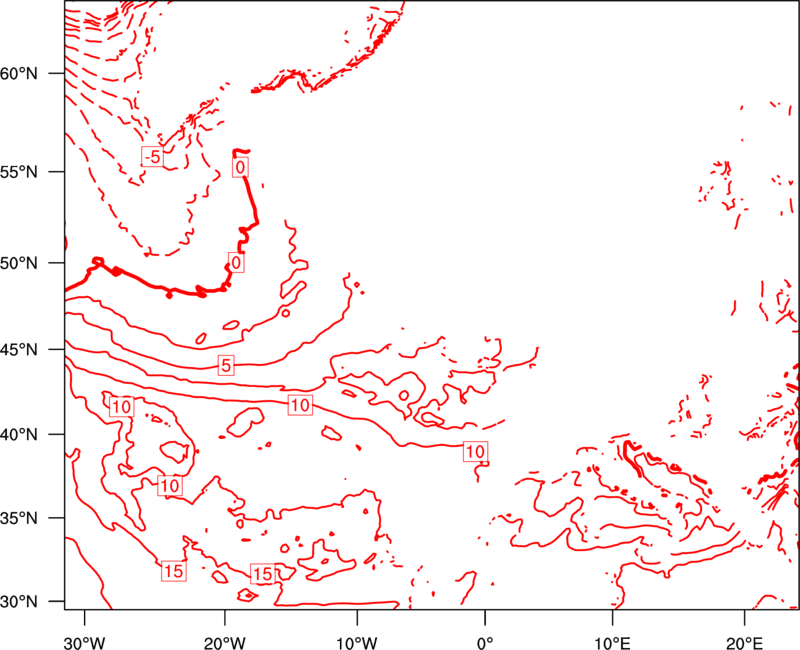This screenshot has width=800, height=650.
Task: Click the 0 contour label near 55°N
Action: (240, 167)
